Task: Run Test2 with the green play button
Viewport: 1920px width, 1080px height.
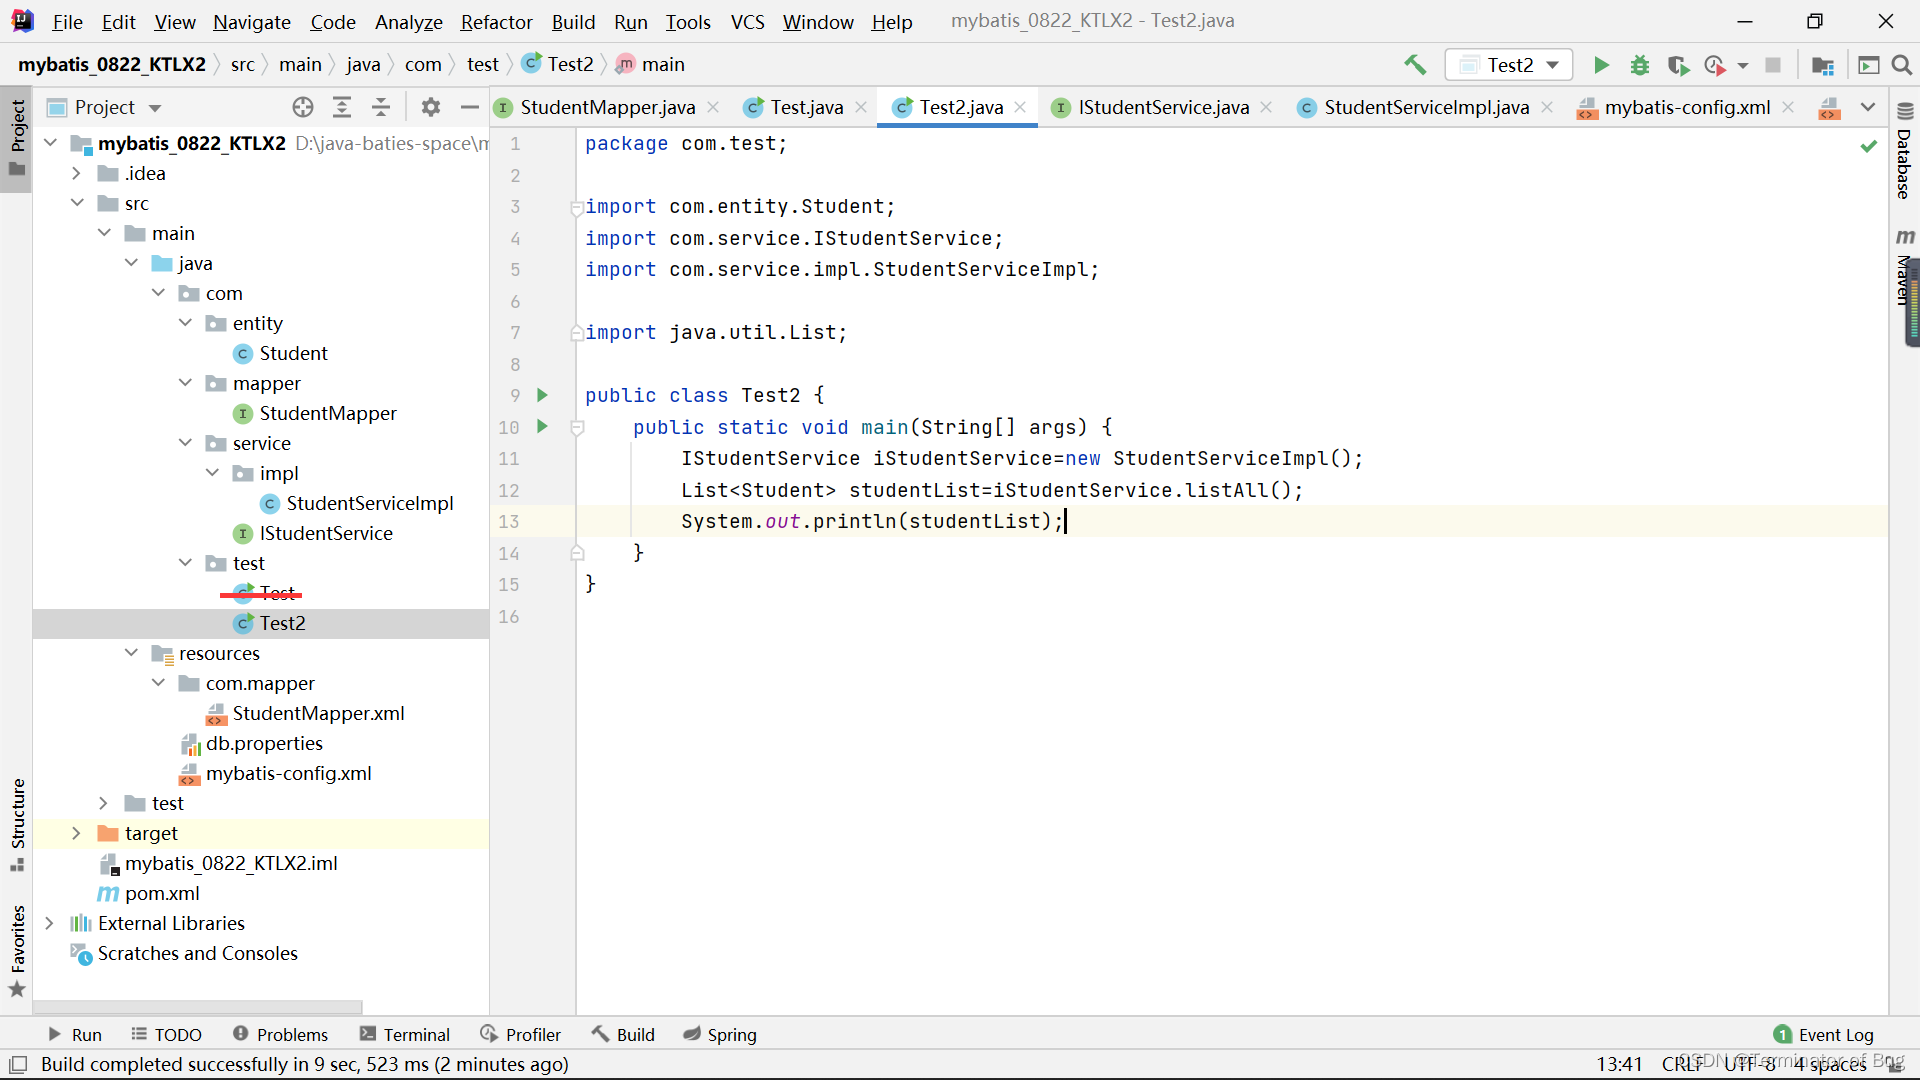Action: (x=1601, y=65)
